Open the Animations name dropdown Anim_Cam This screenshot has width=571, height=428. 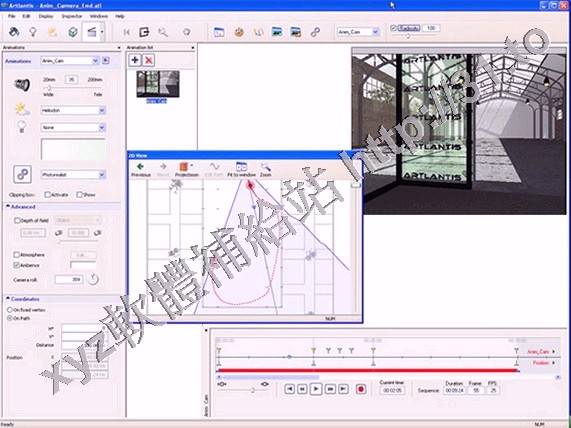point(70,61)
